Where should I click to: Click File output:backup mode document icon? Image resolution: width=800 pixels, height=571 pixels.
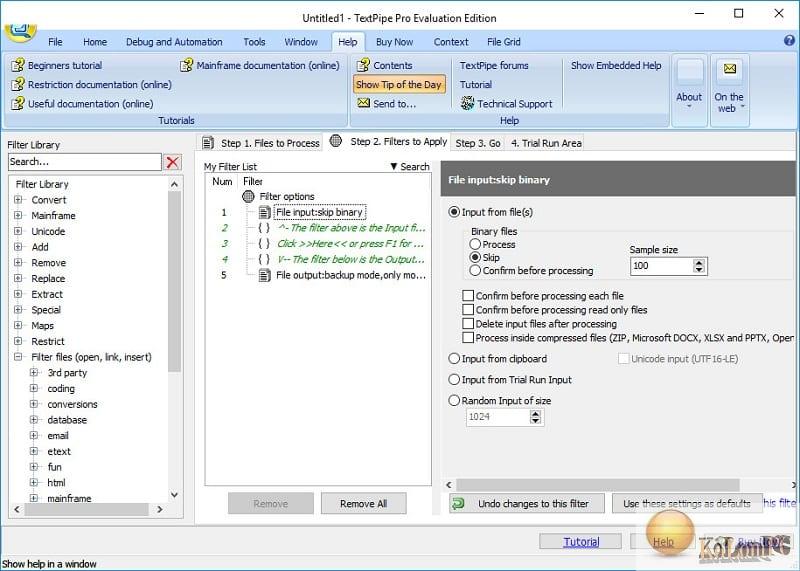(x=264, y=276)
